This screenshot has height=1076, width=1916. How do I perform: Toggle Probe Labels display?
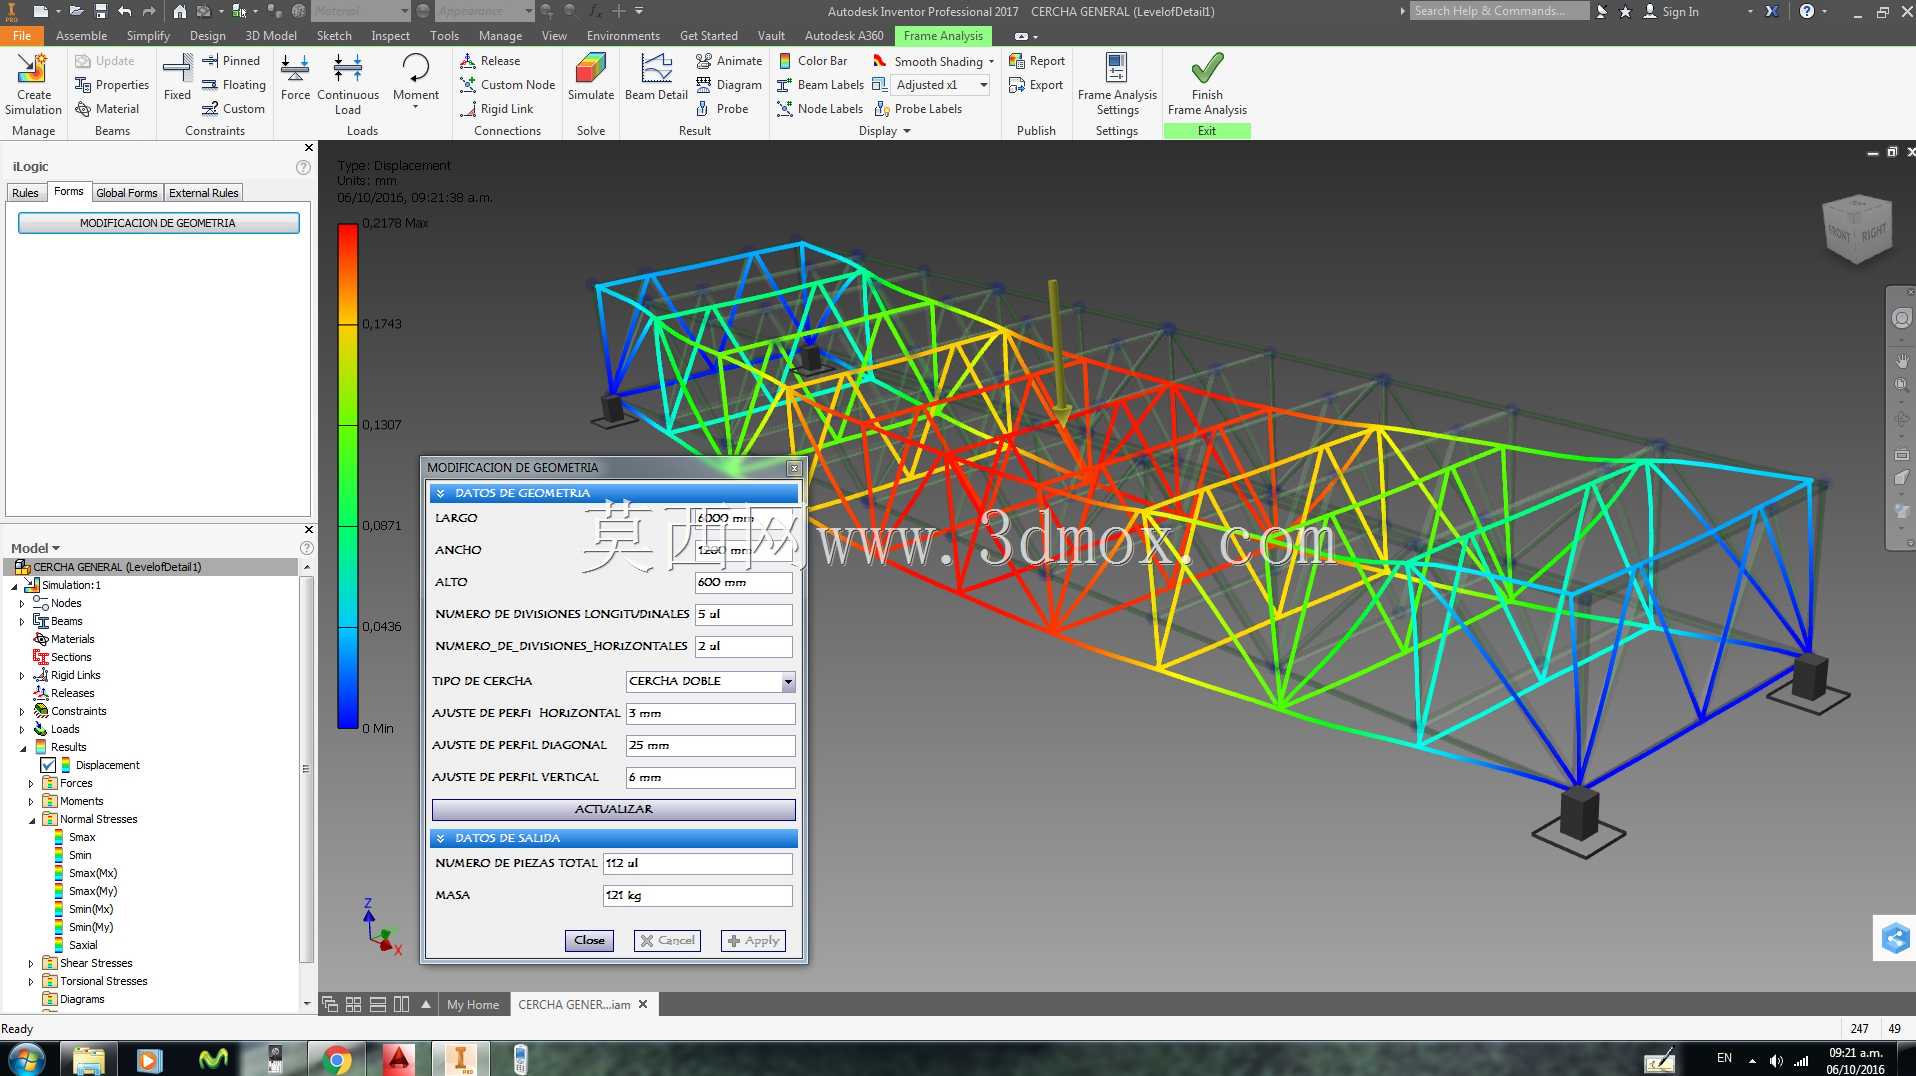[918, 109]
